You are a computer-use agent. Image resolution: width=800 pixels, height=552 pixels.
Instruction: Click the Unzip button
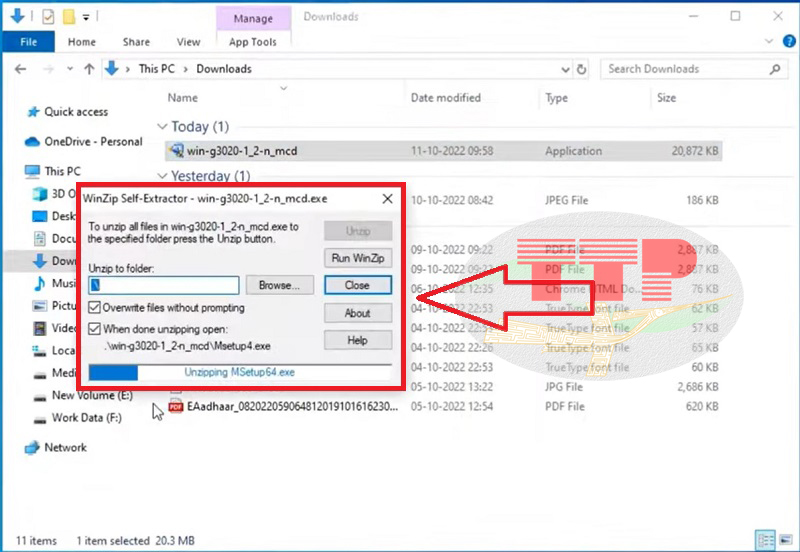pos(358,231)
